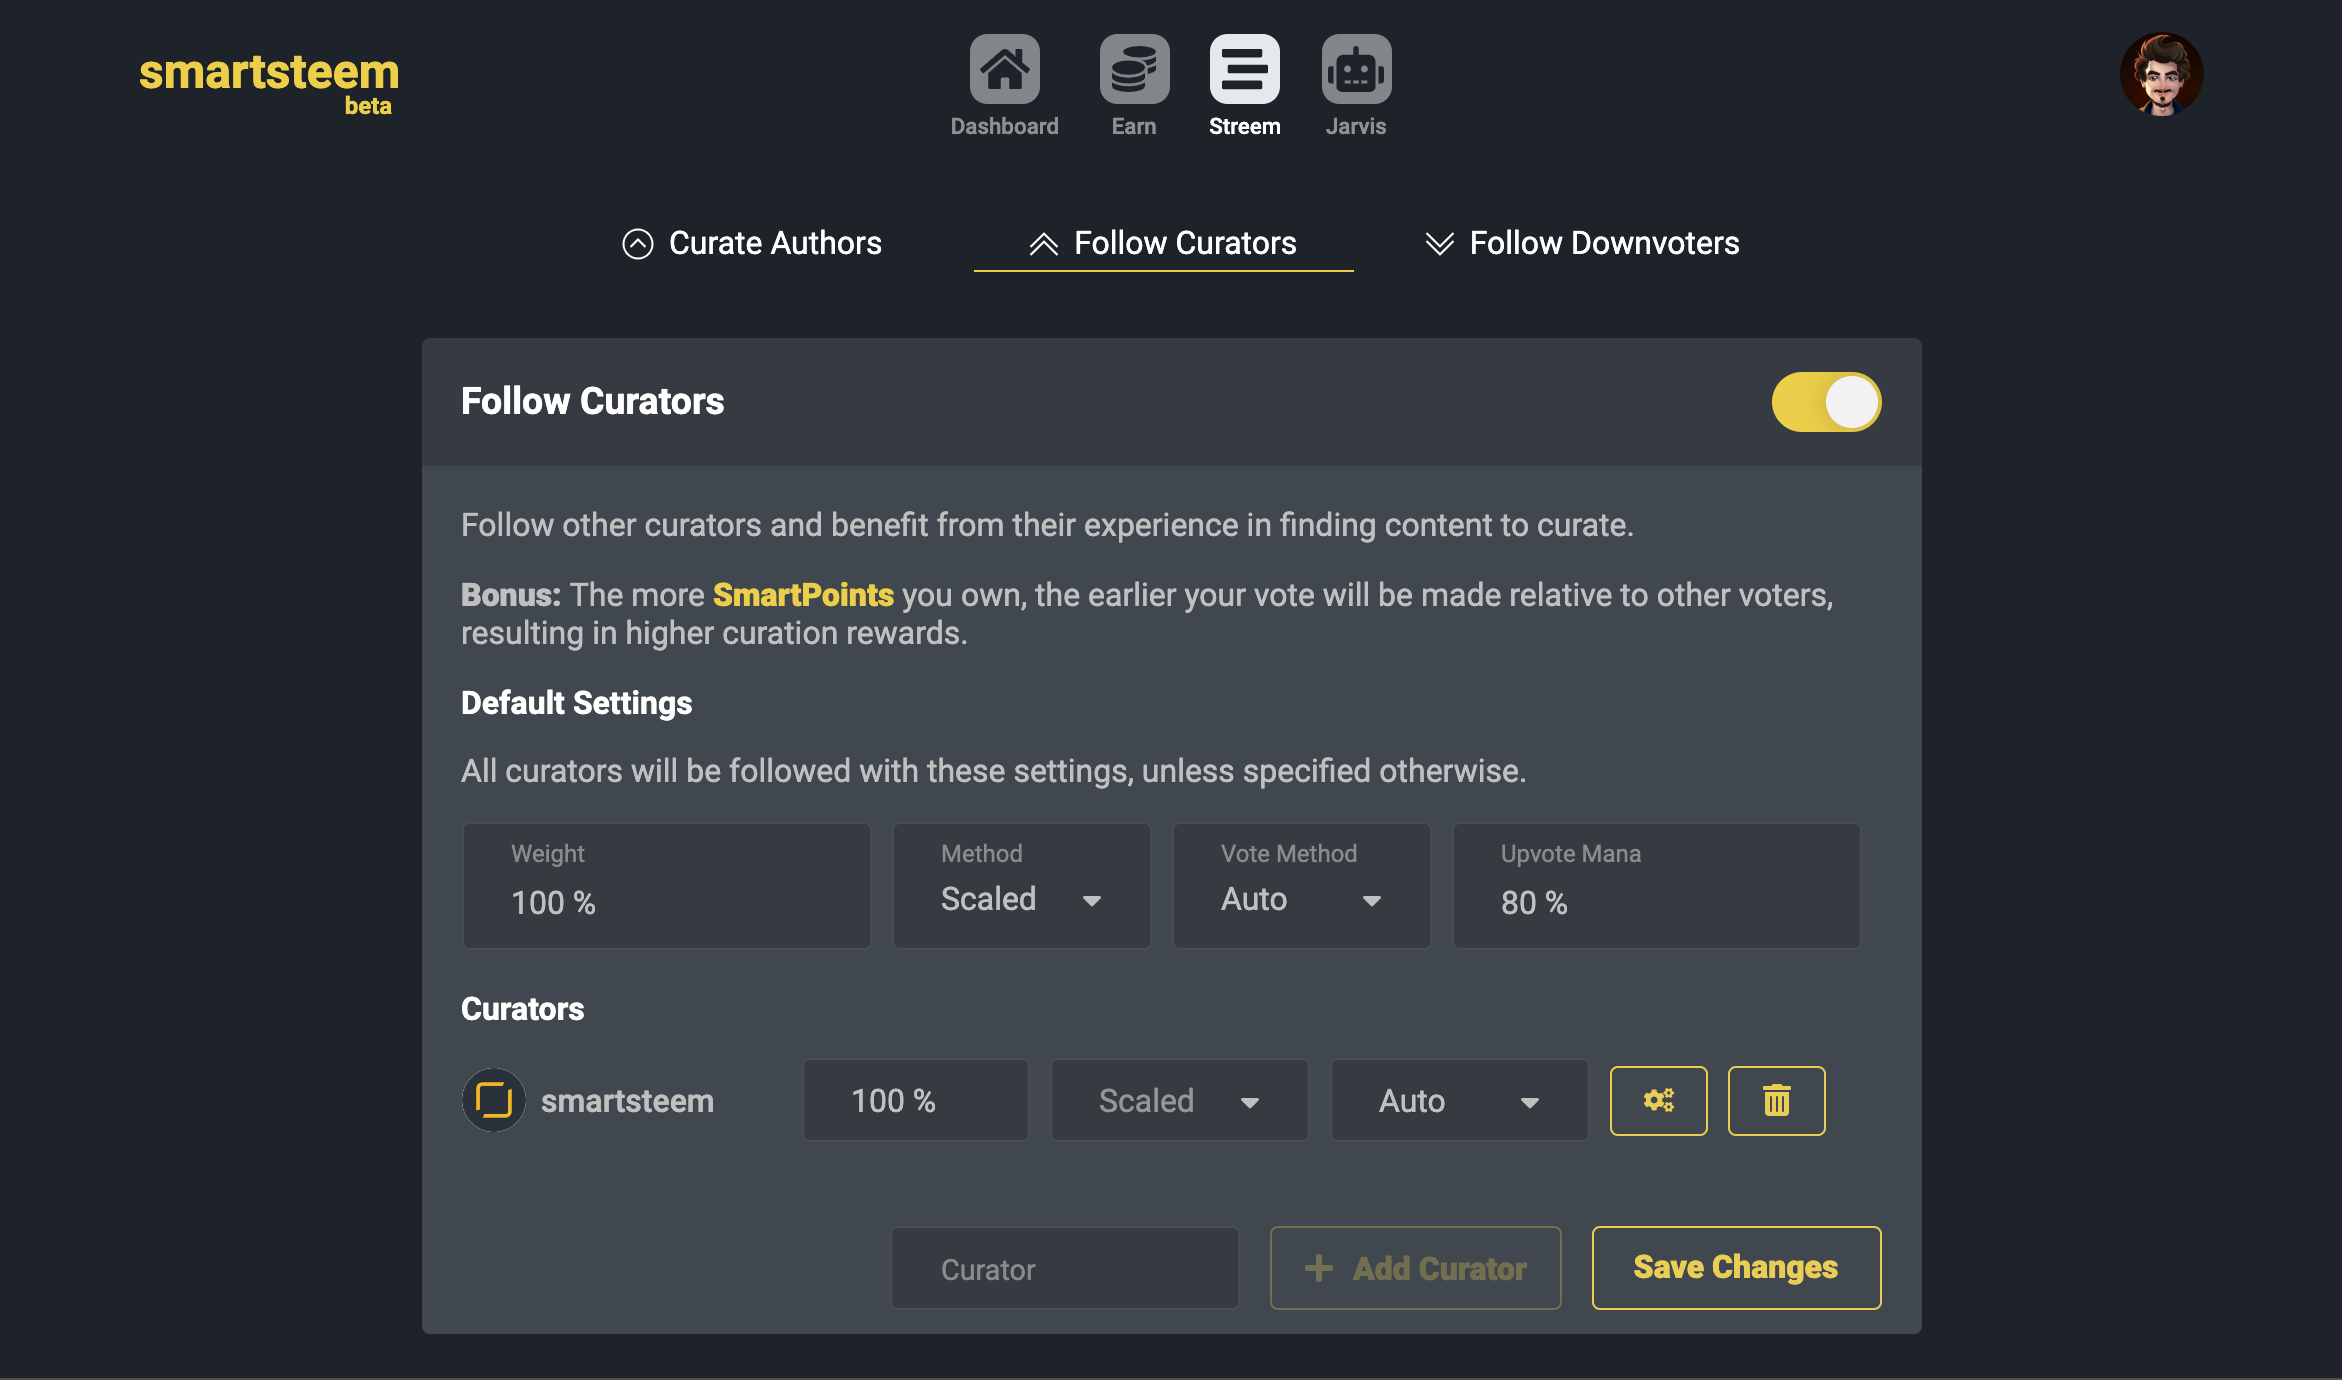
Task: Open smartsteem curator's Auto dropdown
Action: pos(1459,1100)
